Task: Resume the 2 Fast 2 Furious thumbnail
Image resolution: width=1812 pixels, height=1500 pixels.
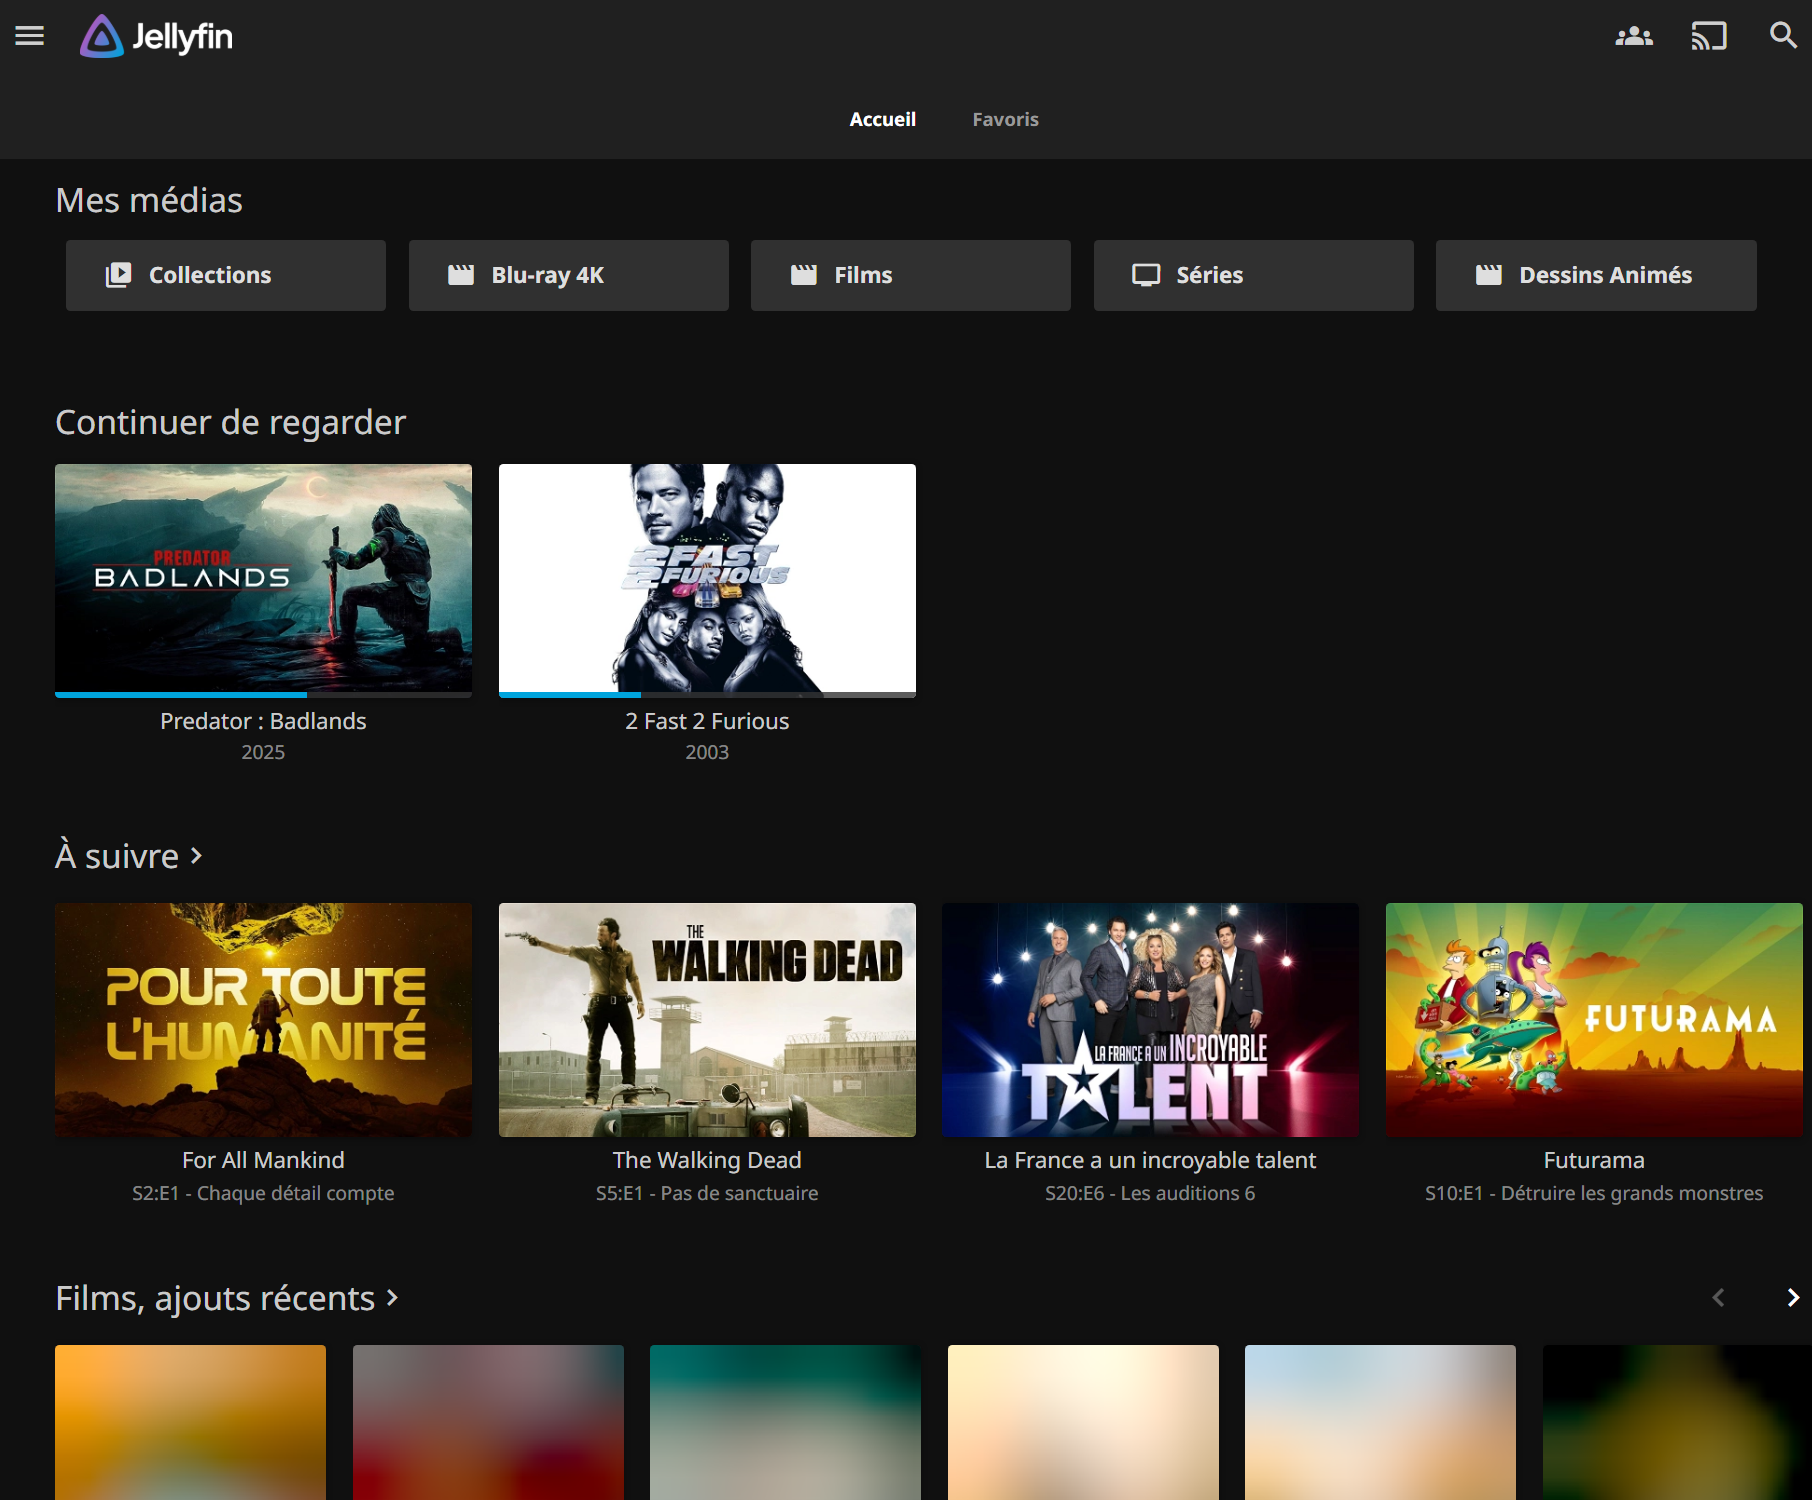Action: tap(707, 578)
